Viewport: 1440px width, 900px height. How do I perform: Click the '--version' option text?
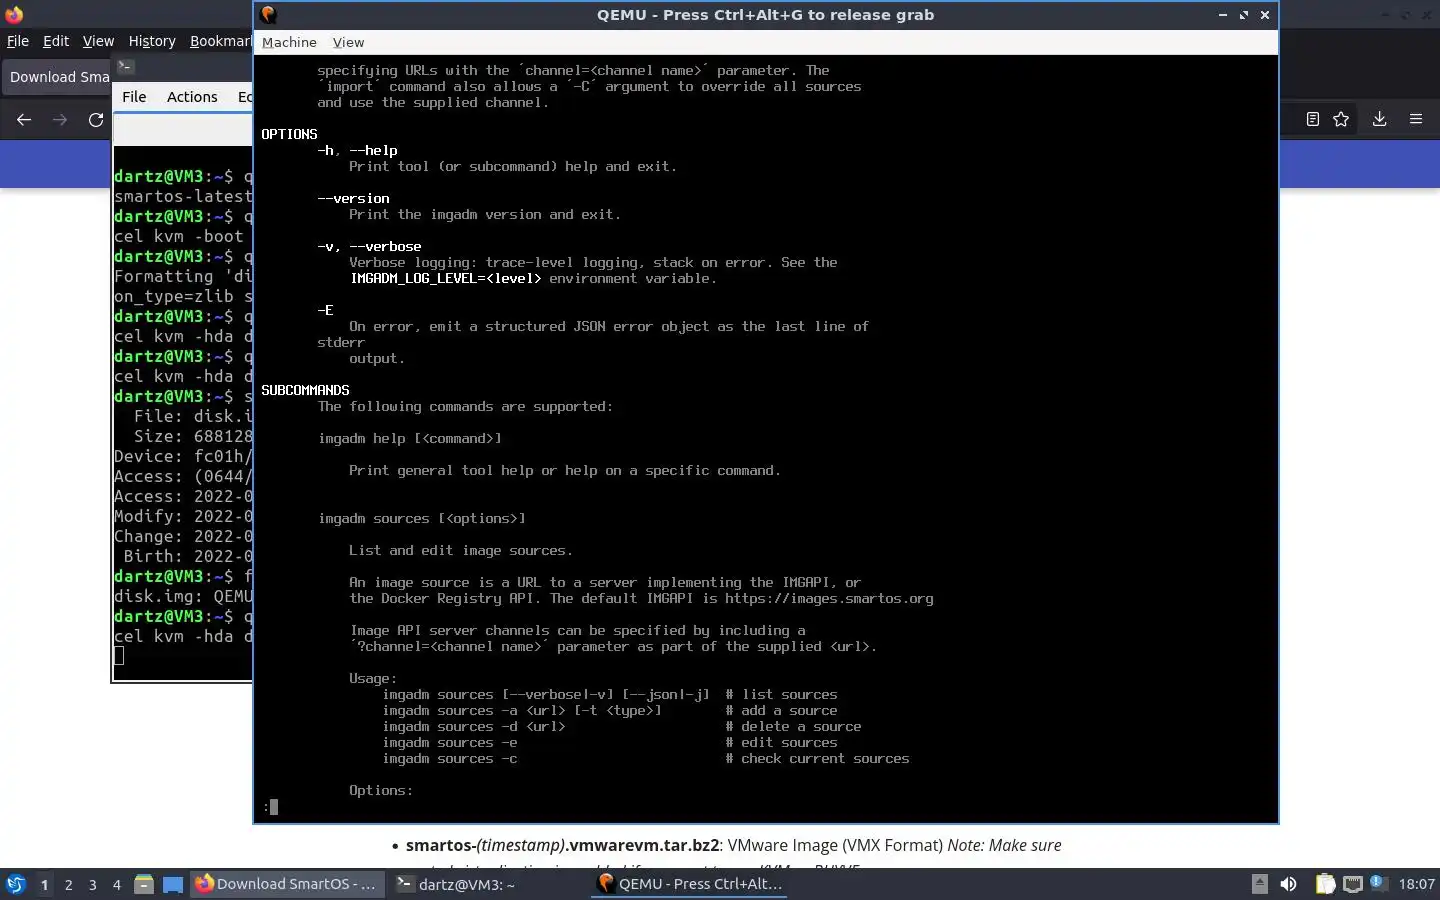pos(353,198)
